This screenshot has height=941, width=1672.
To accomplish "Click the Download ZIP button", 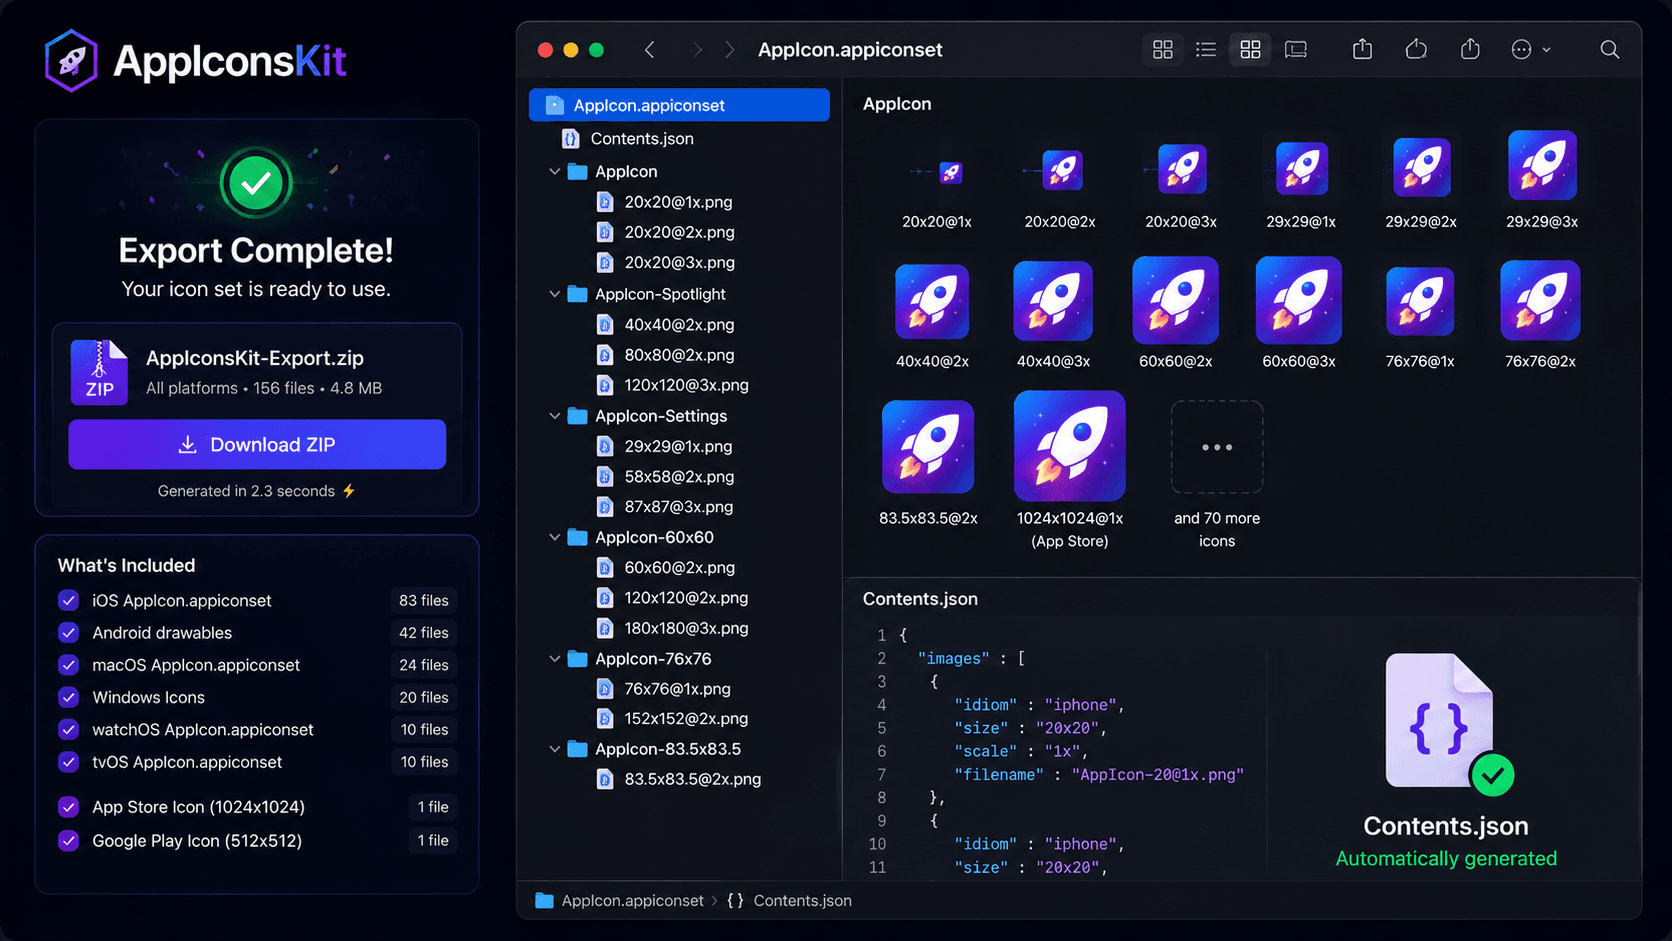I will point(257,445).
